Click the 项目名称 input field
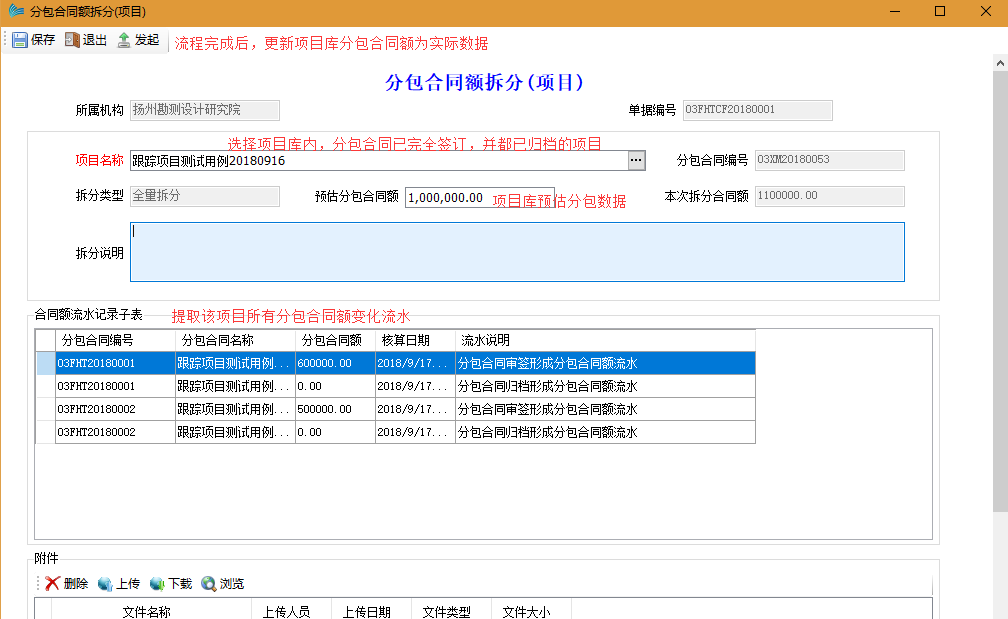This screenshot has height=619, width=1008. tap(379, 161)
